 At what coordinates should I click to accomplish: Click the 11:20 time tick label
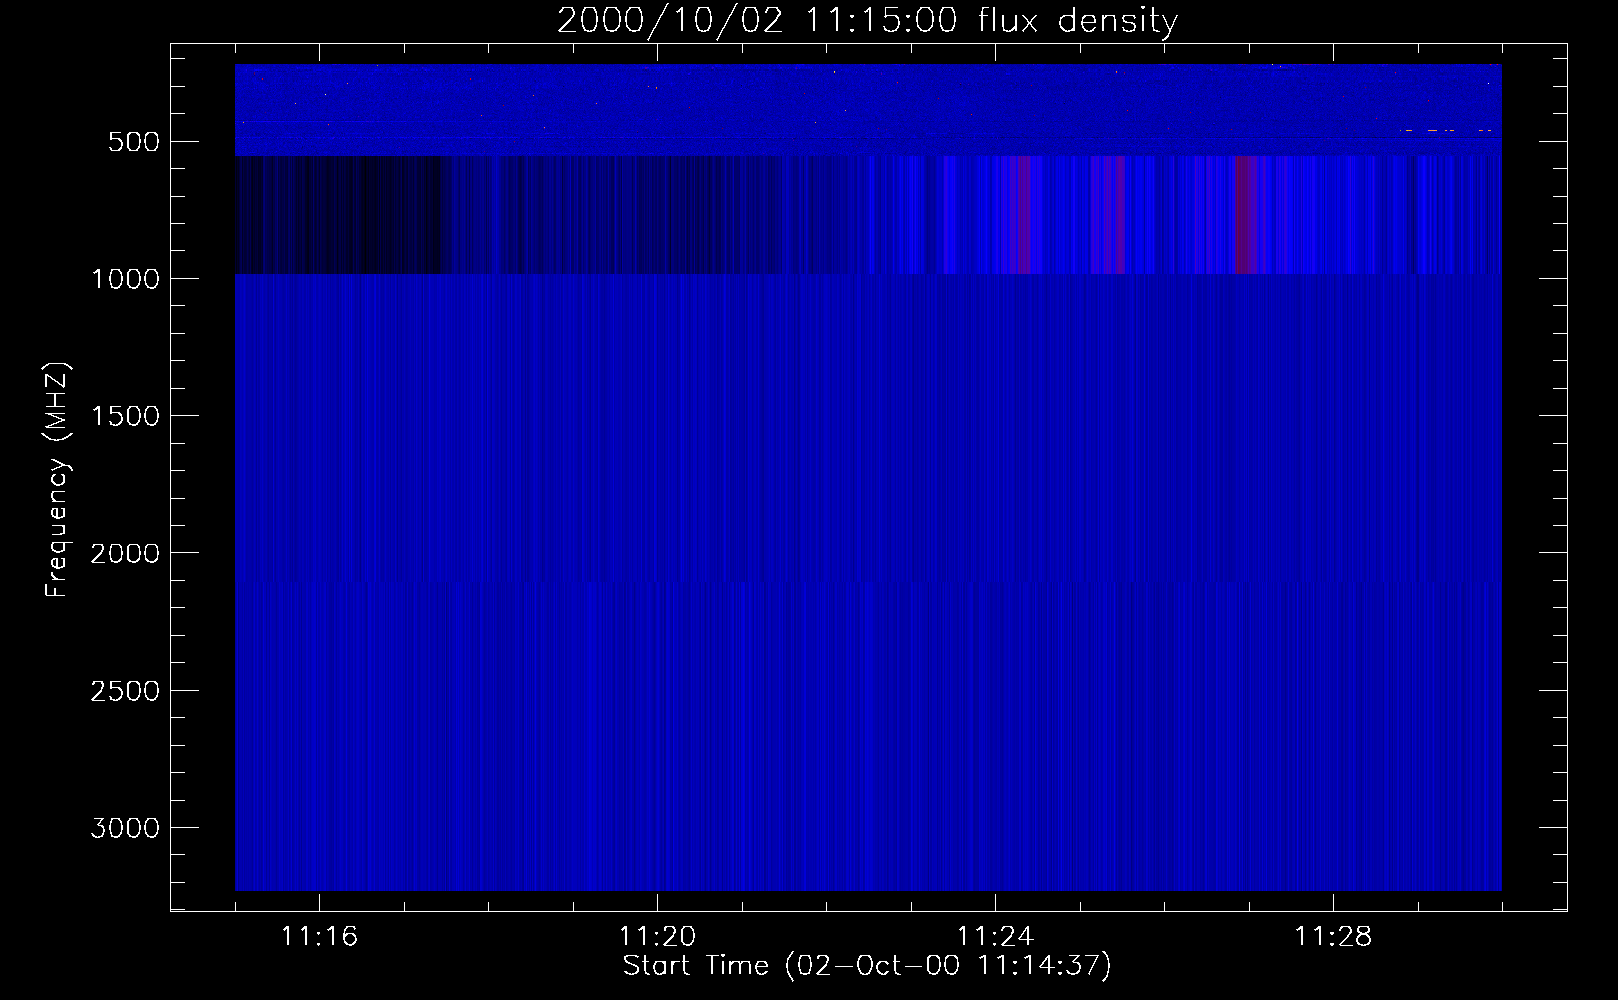657,937
